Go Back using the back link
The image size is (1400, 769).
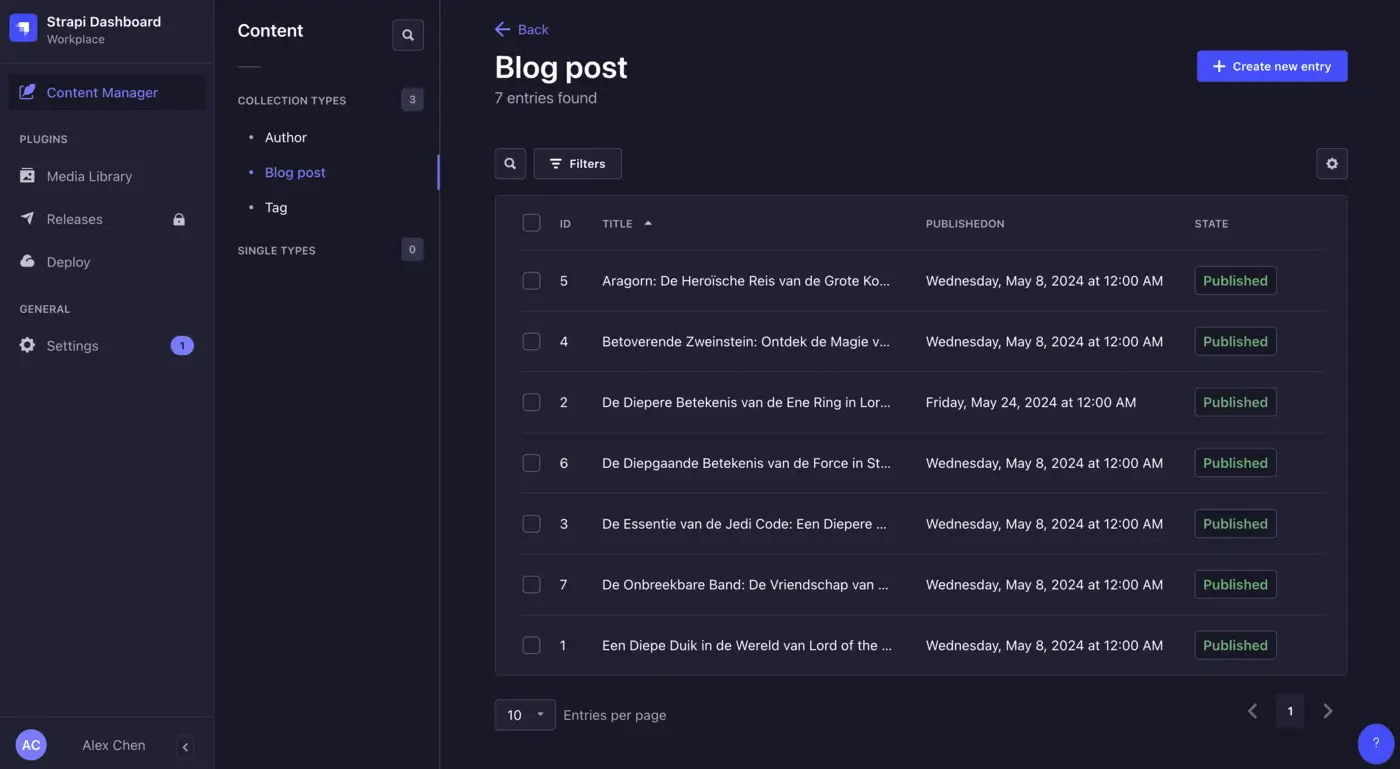click(x=521, y=29)
